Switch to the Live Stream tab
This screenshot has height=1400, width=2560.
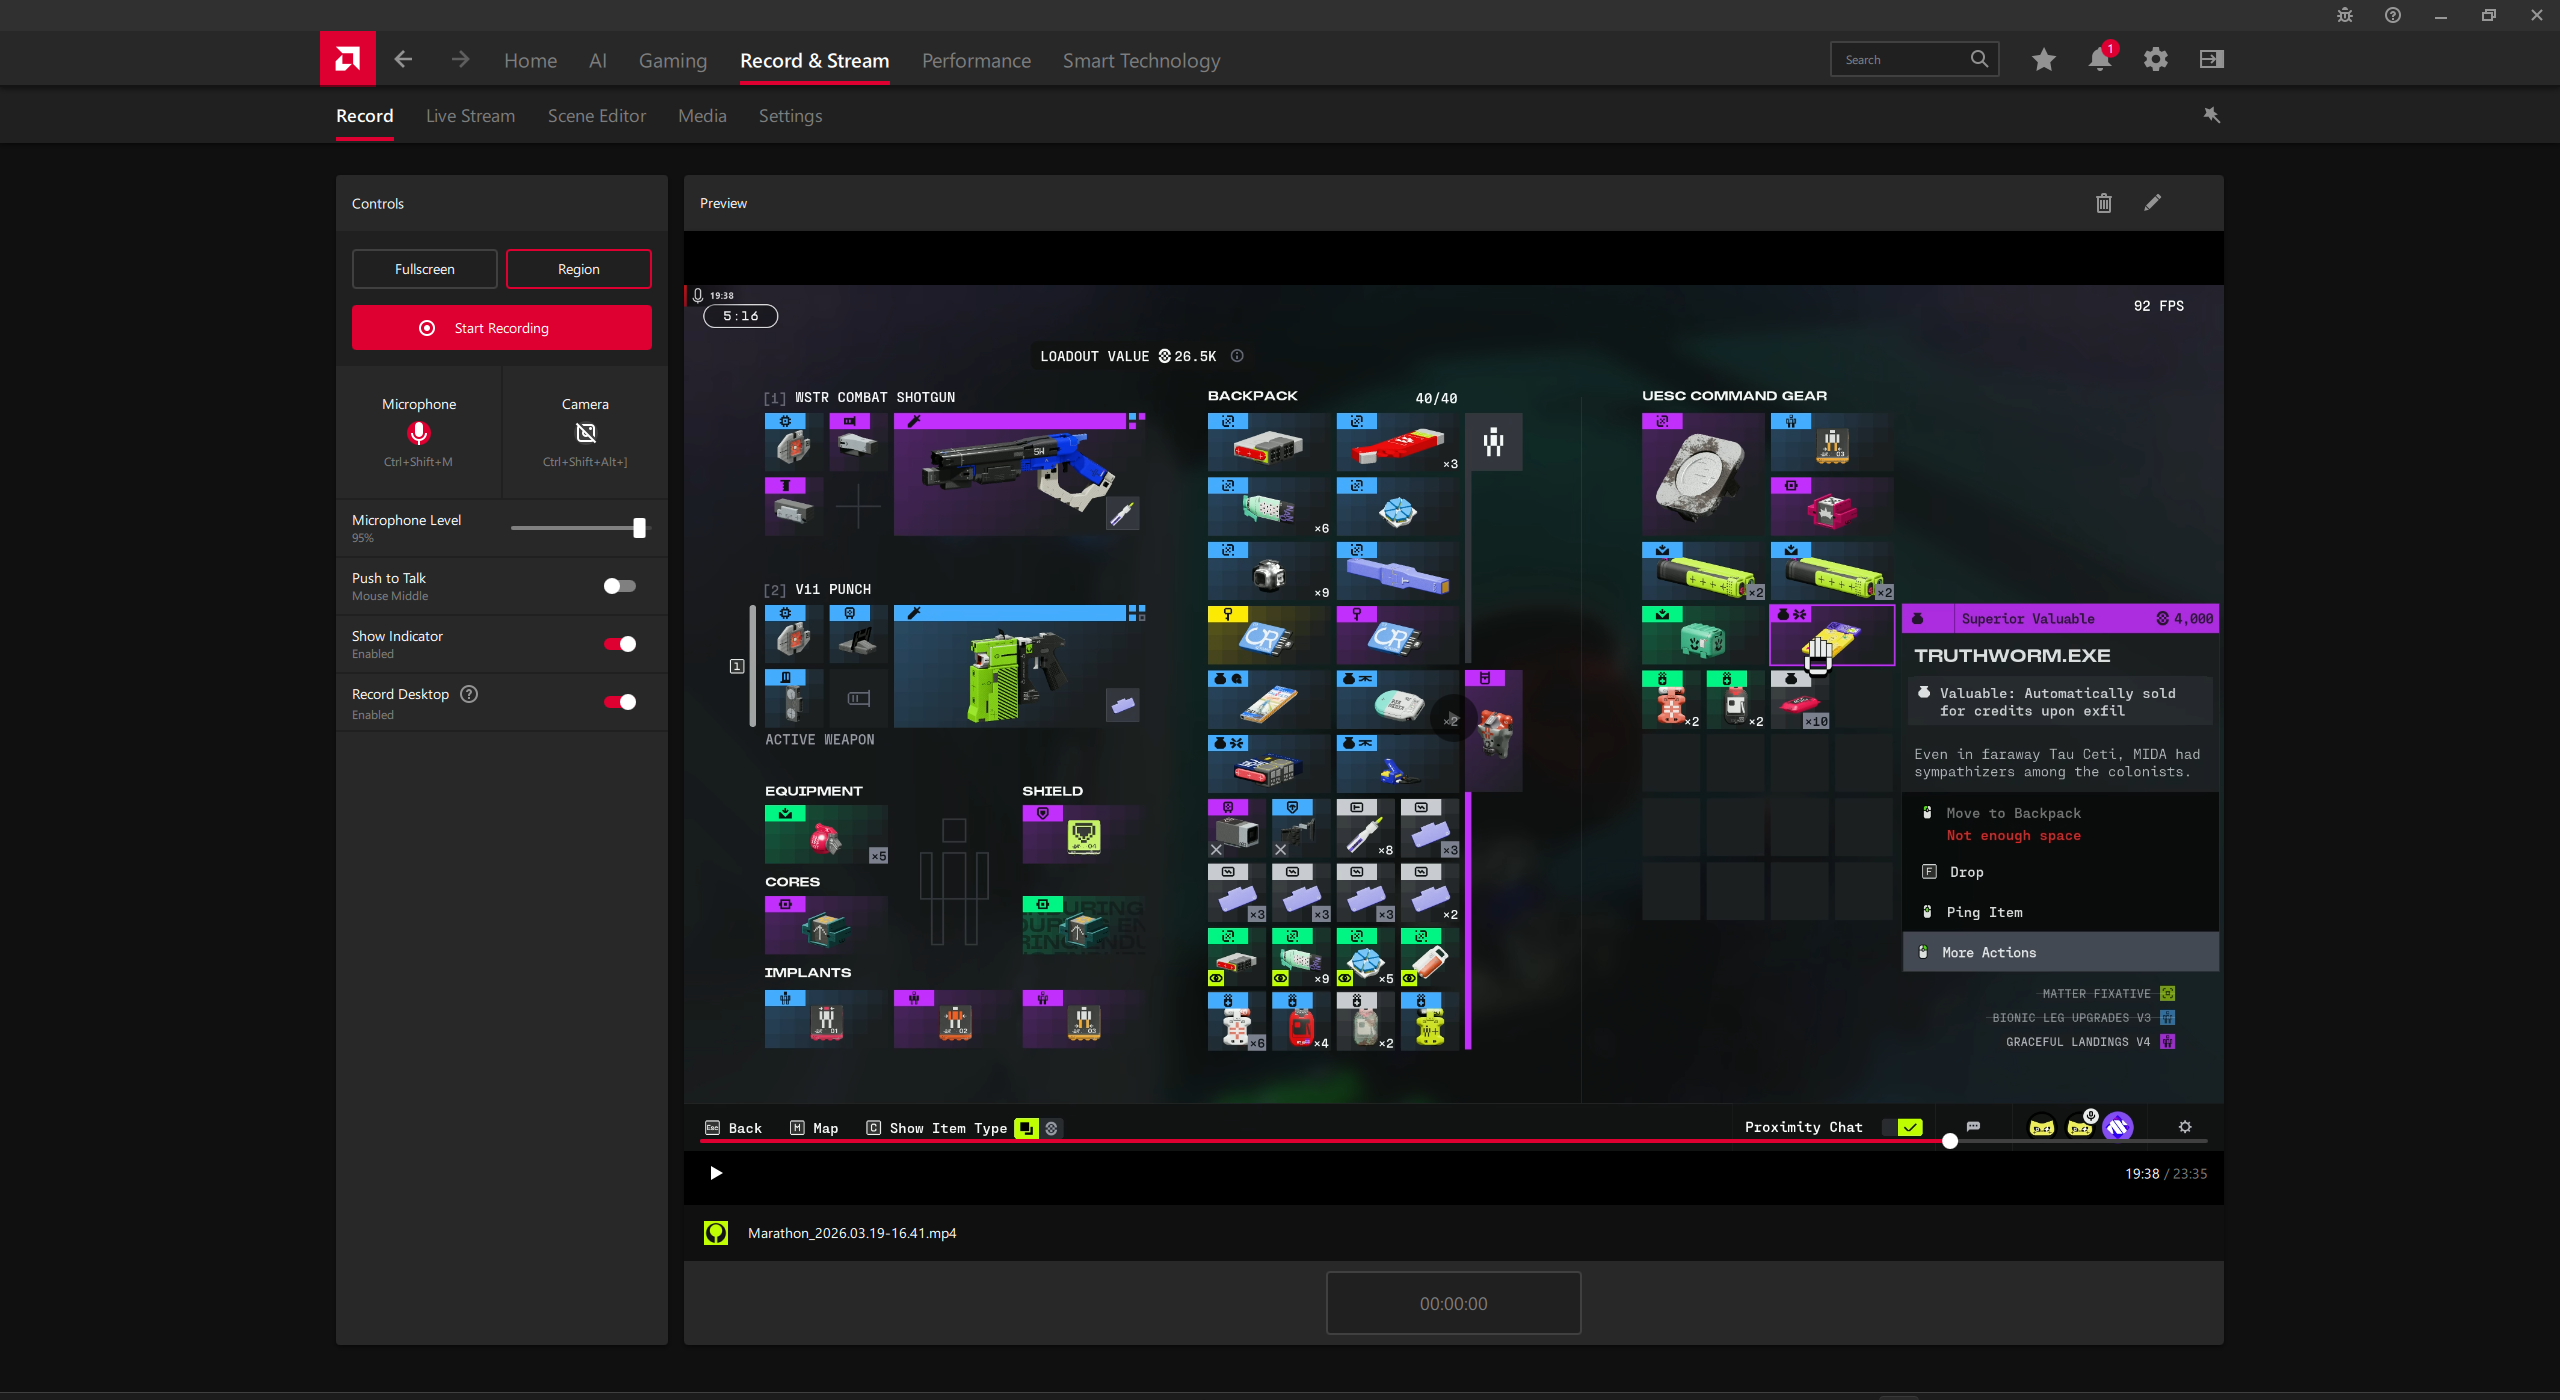pos(470,116)
